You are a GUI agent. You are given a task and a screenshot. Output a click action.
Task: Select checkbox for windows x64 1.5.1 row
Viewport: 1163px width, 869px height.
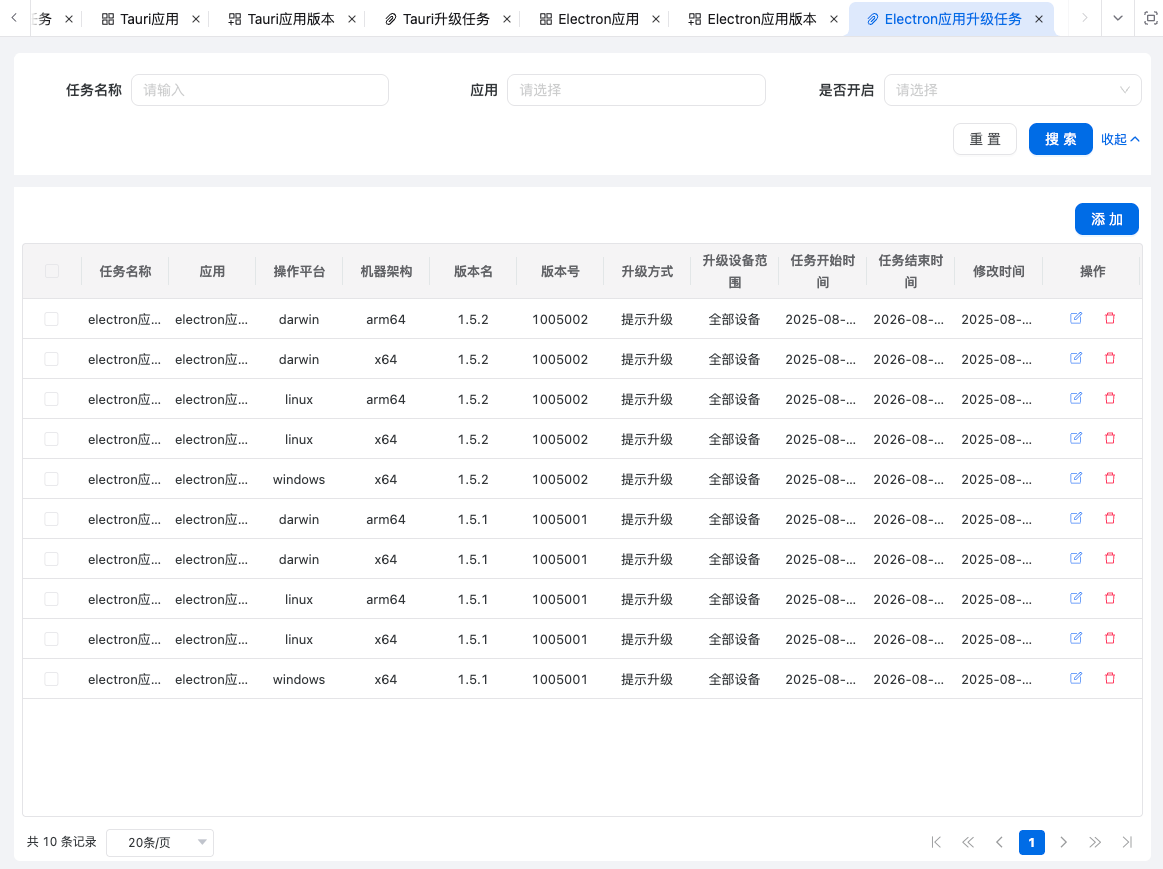point(52,679)
